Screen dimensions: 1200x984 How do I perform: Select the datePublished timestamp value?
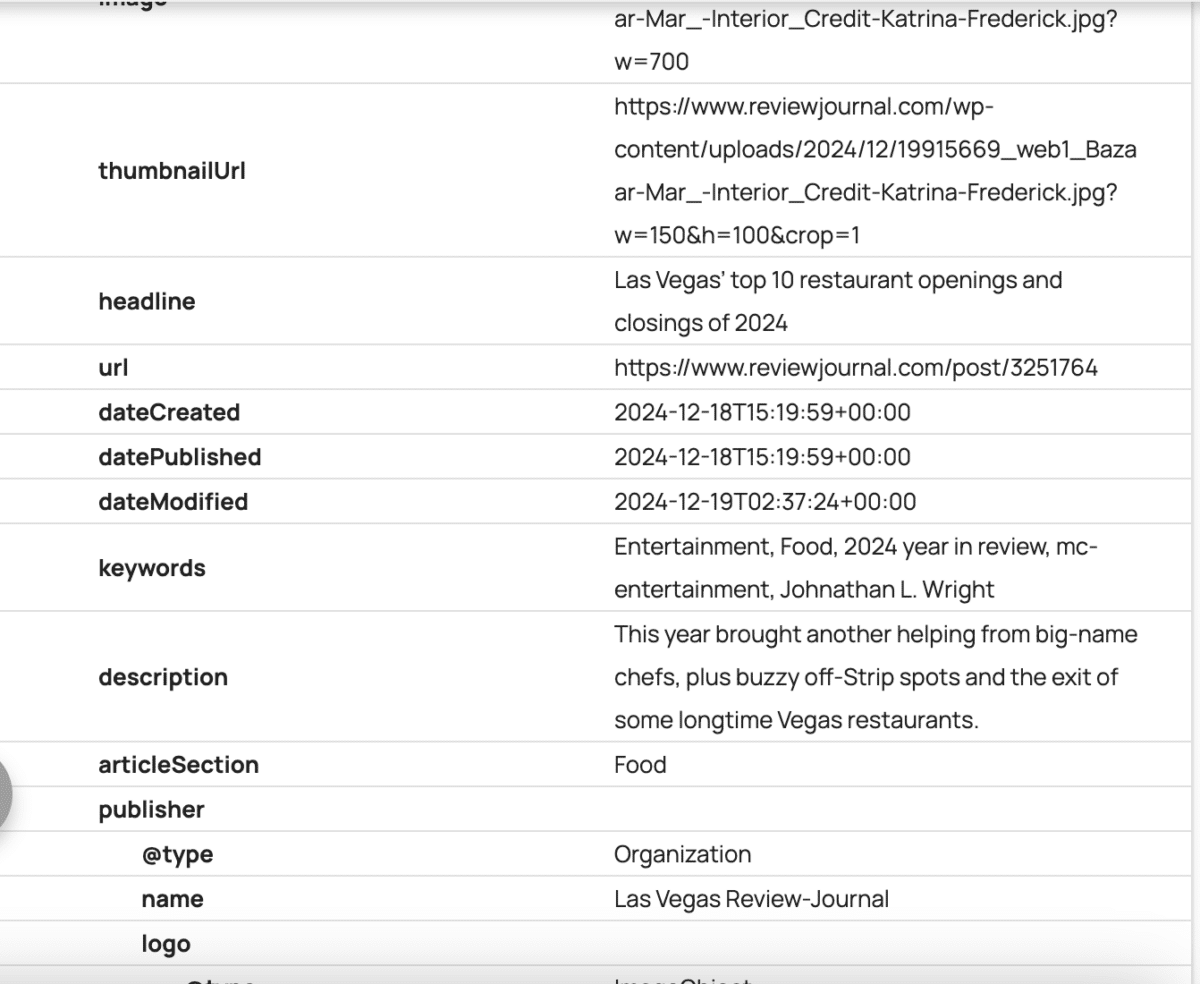pyautogui.click(x=762, y=457)
